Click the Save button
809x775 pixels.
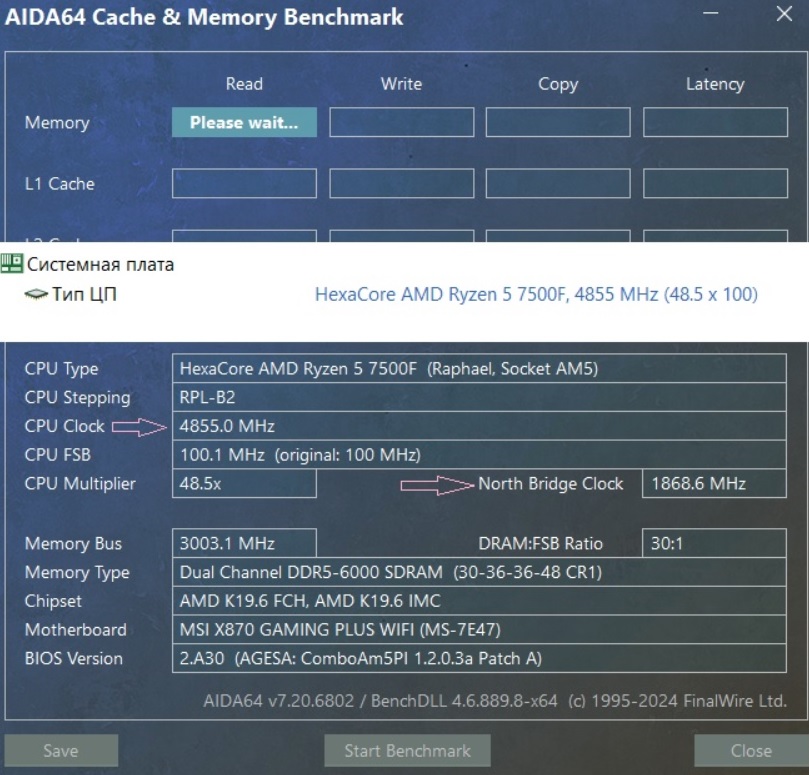61,750
